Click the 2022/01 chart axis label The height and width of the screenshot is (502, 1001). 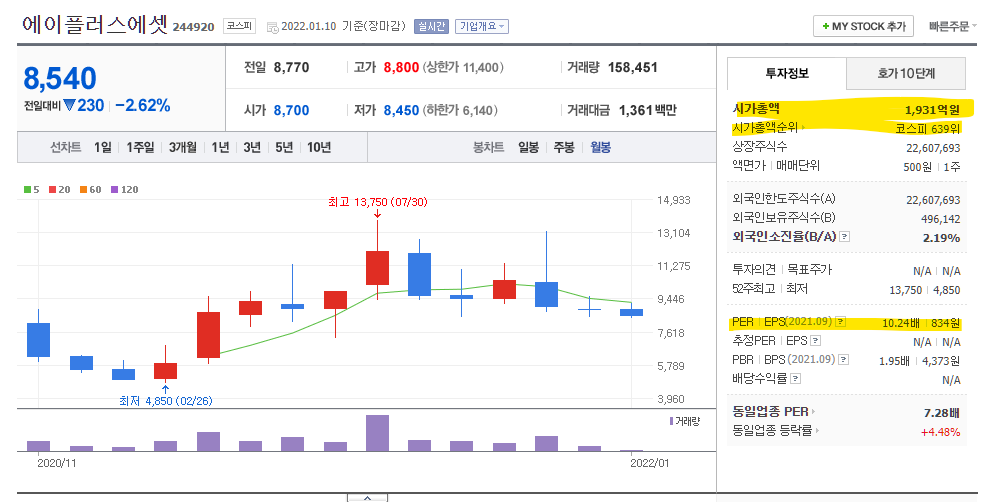(649, 463)
